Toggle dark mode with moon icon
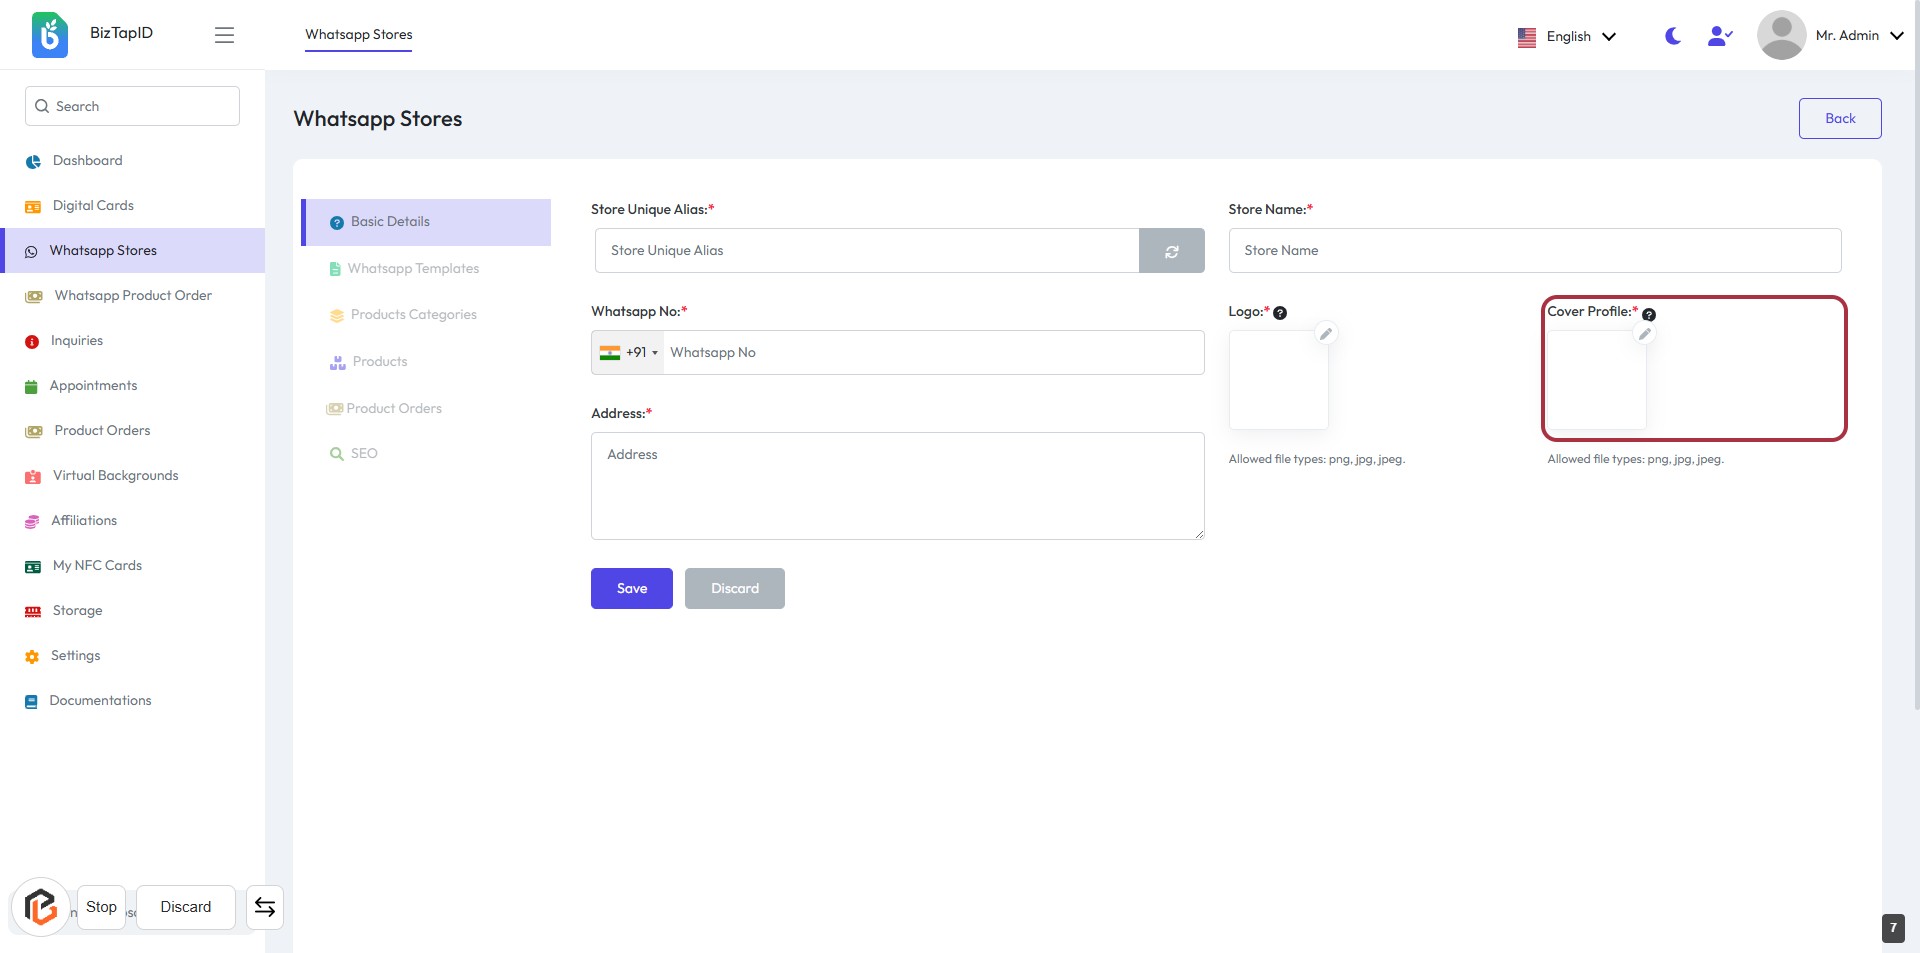Image resolution: width=1920 pixels, height=953 pixels. click(1672, 36)
